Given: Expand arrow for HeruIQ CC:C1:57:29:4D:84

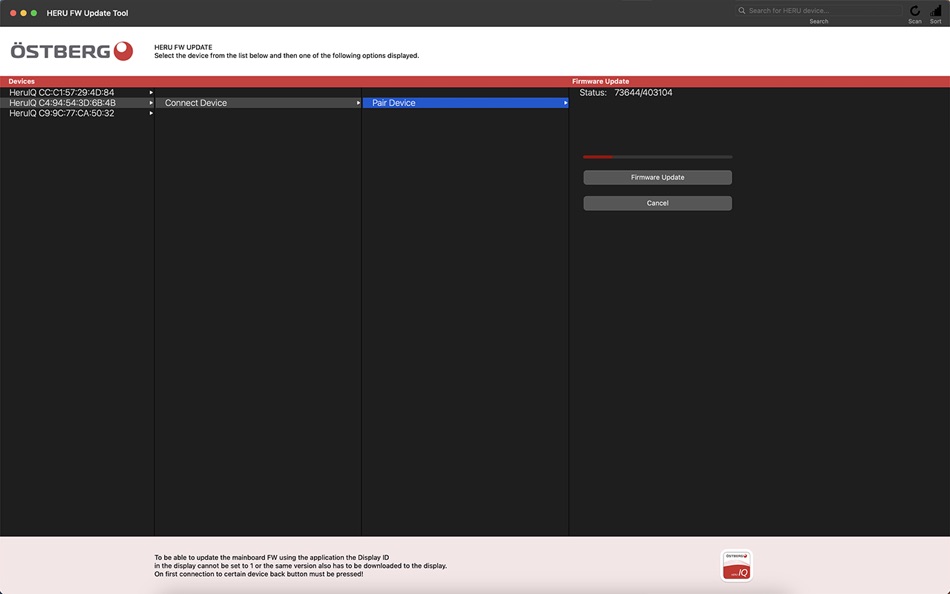Looking at the screenshot, I should click(x=151, y=93).
